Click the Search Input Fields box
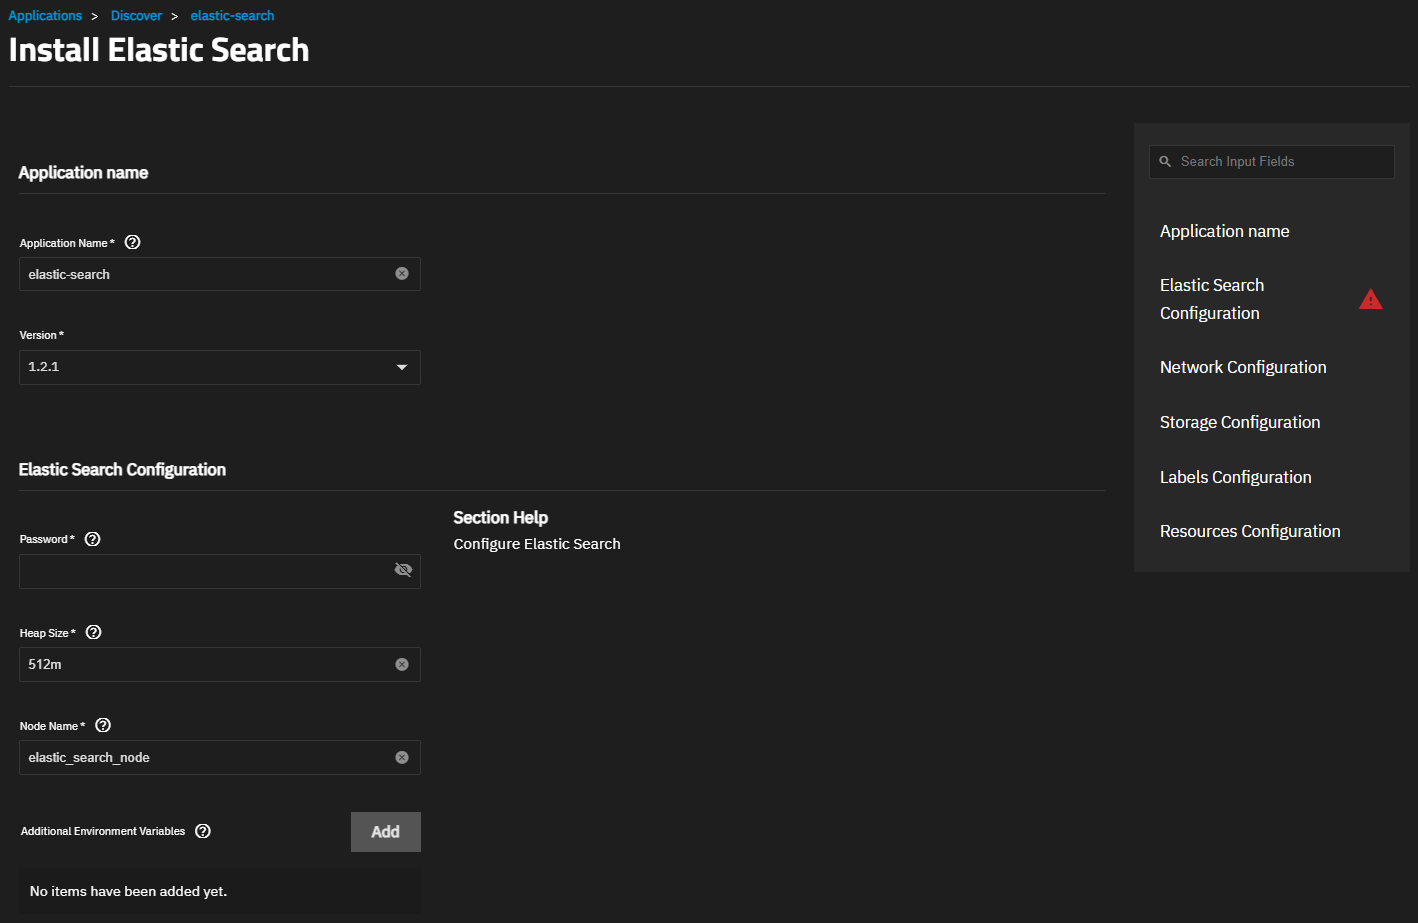The height and width of the screenshot is (923, 1418). click(x=1271, y=162)
